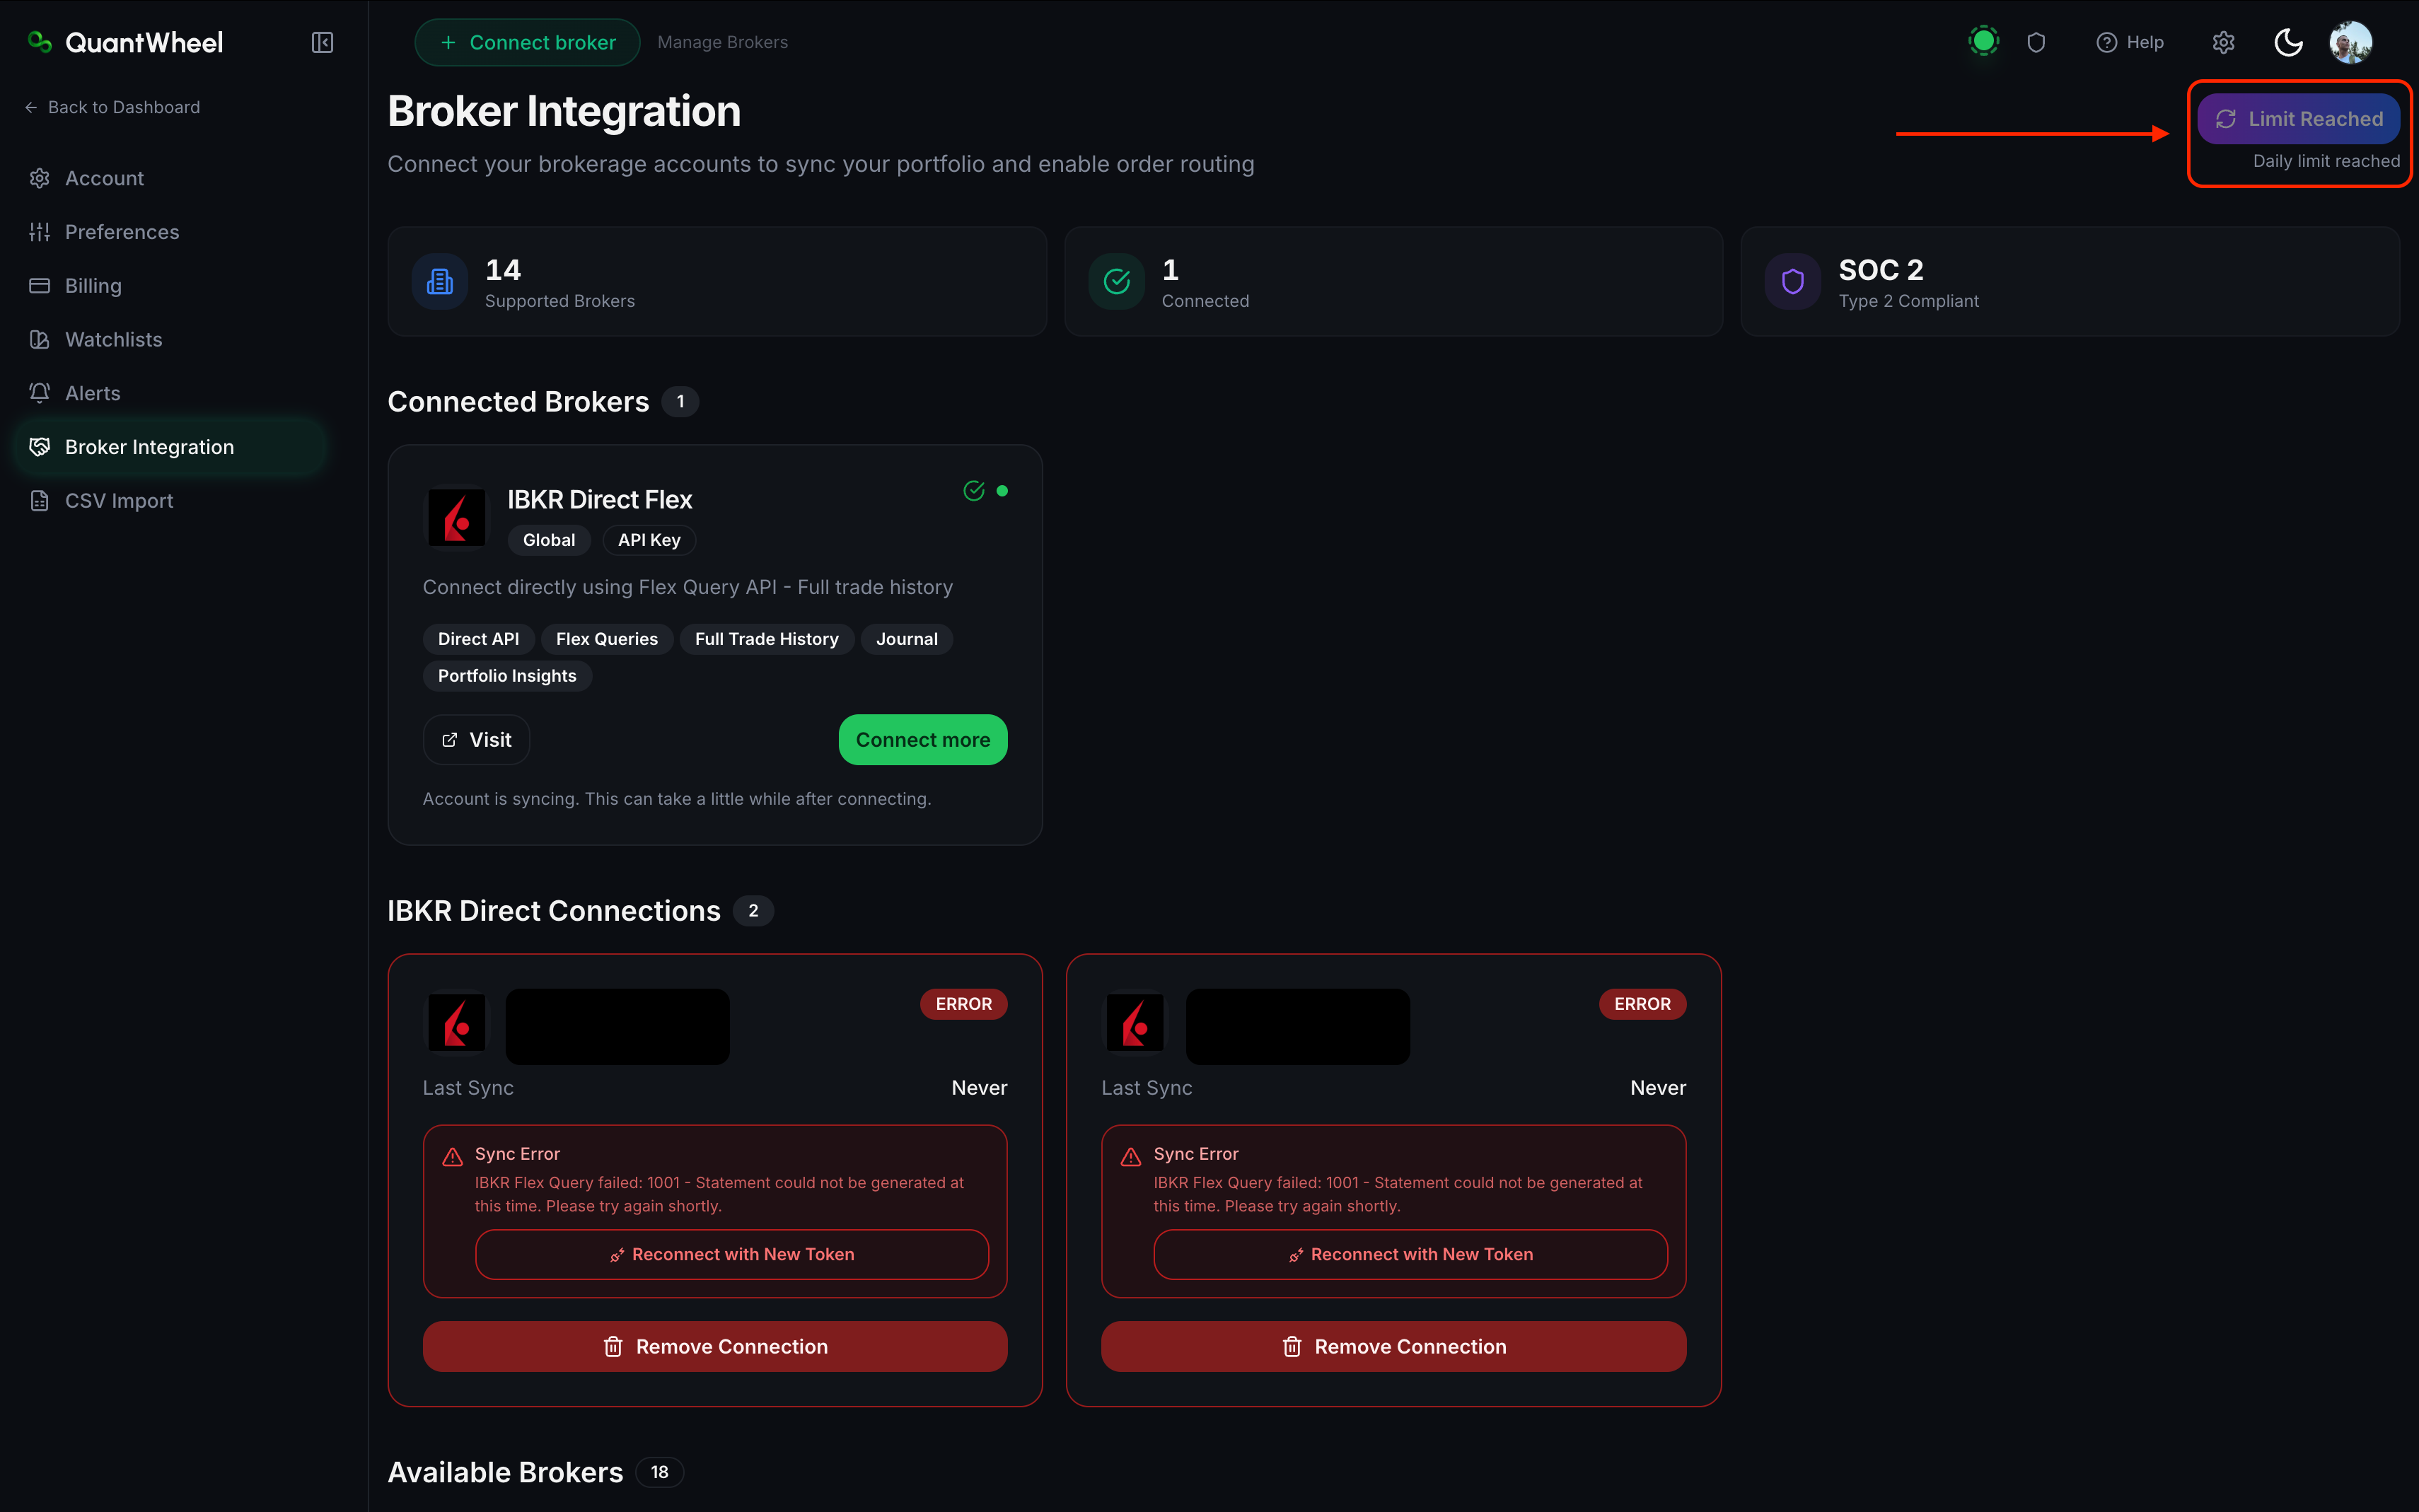The image size is (2419, 1512).
Task: Click the Connect broker button
Action: click(x=527, y=42)
